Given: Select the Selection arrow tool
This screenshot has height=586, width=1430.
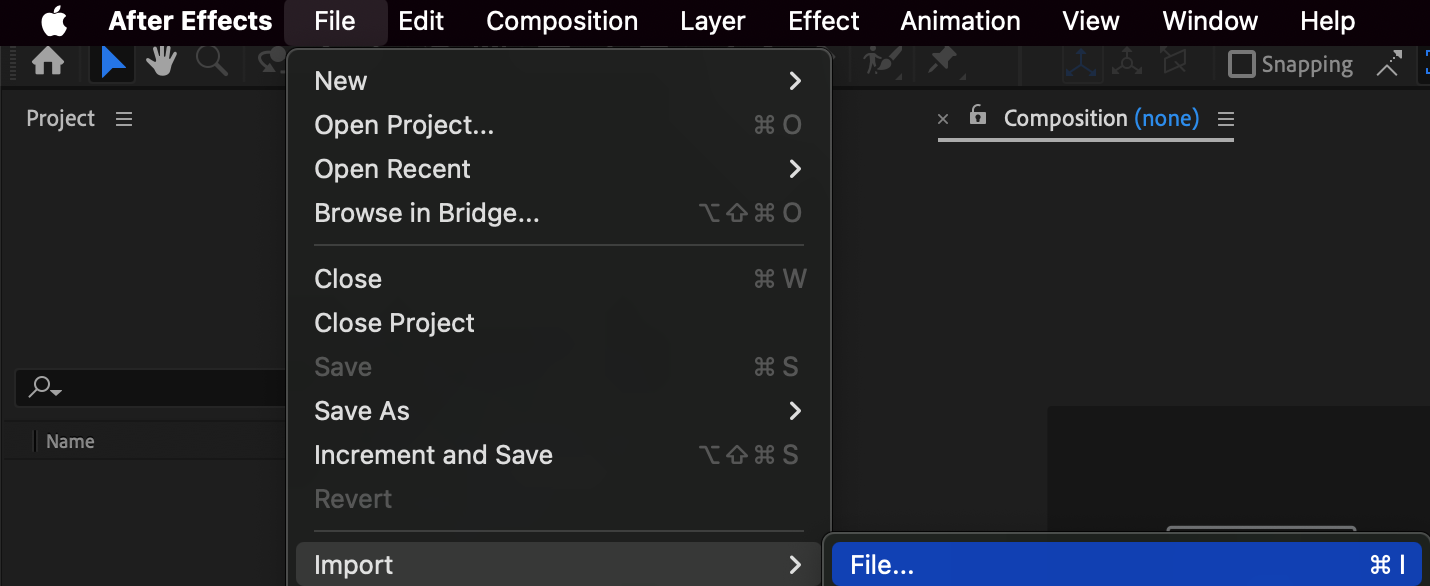Looking at the screenshot, I should (113, 63).
